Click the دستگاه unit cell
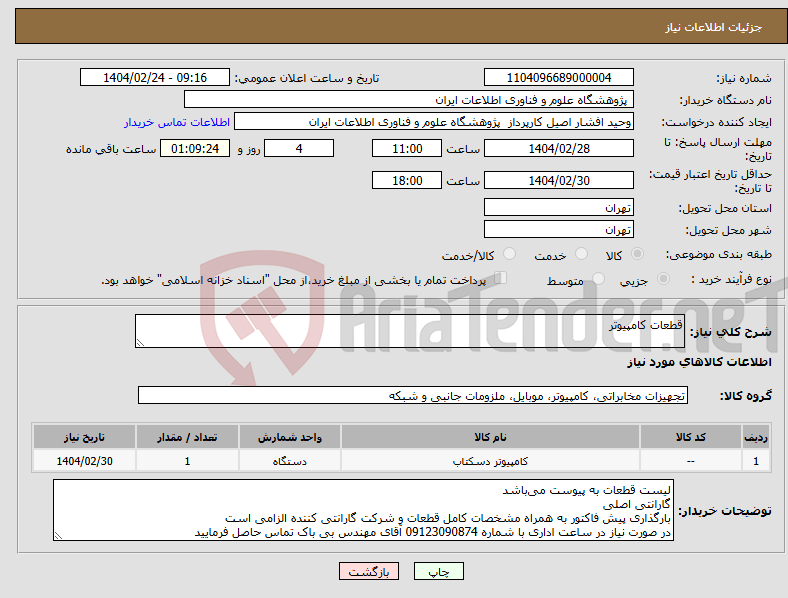This screenshot has width=788, height=598. (x=290, y=461)
